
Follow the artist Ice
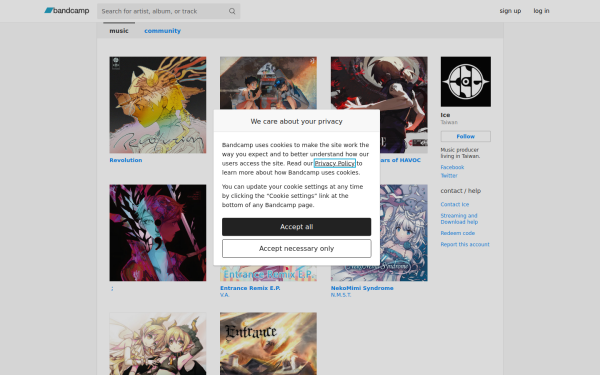pyautogui.click(x=466, y=136)
